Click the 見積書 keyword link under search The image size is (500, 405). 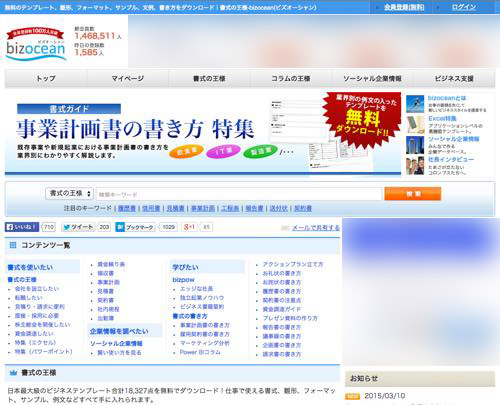[175, 208]
